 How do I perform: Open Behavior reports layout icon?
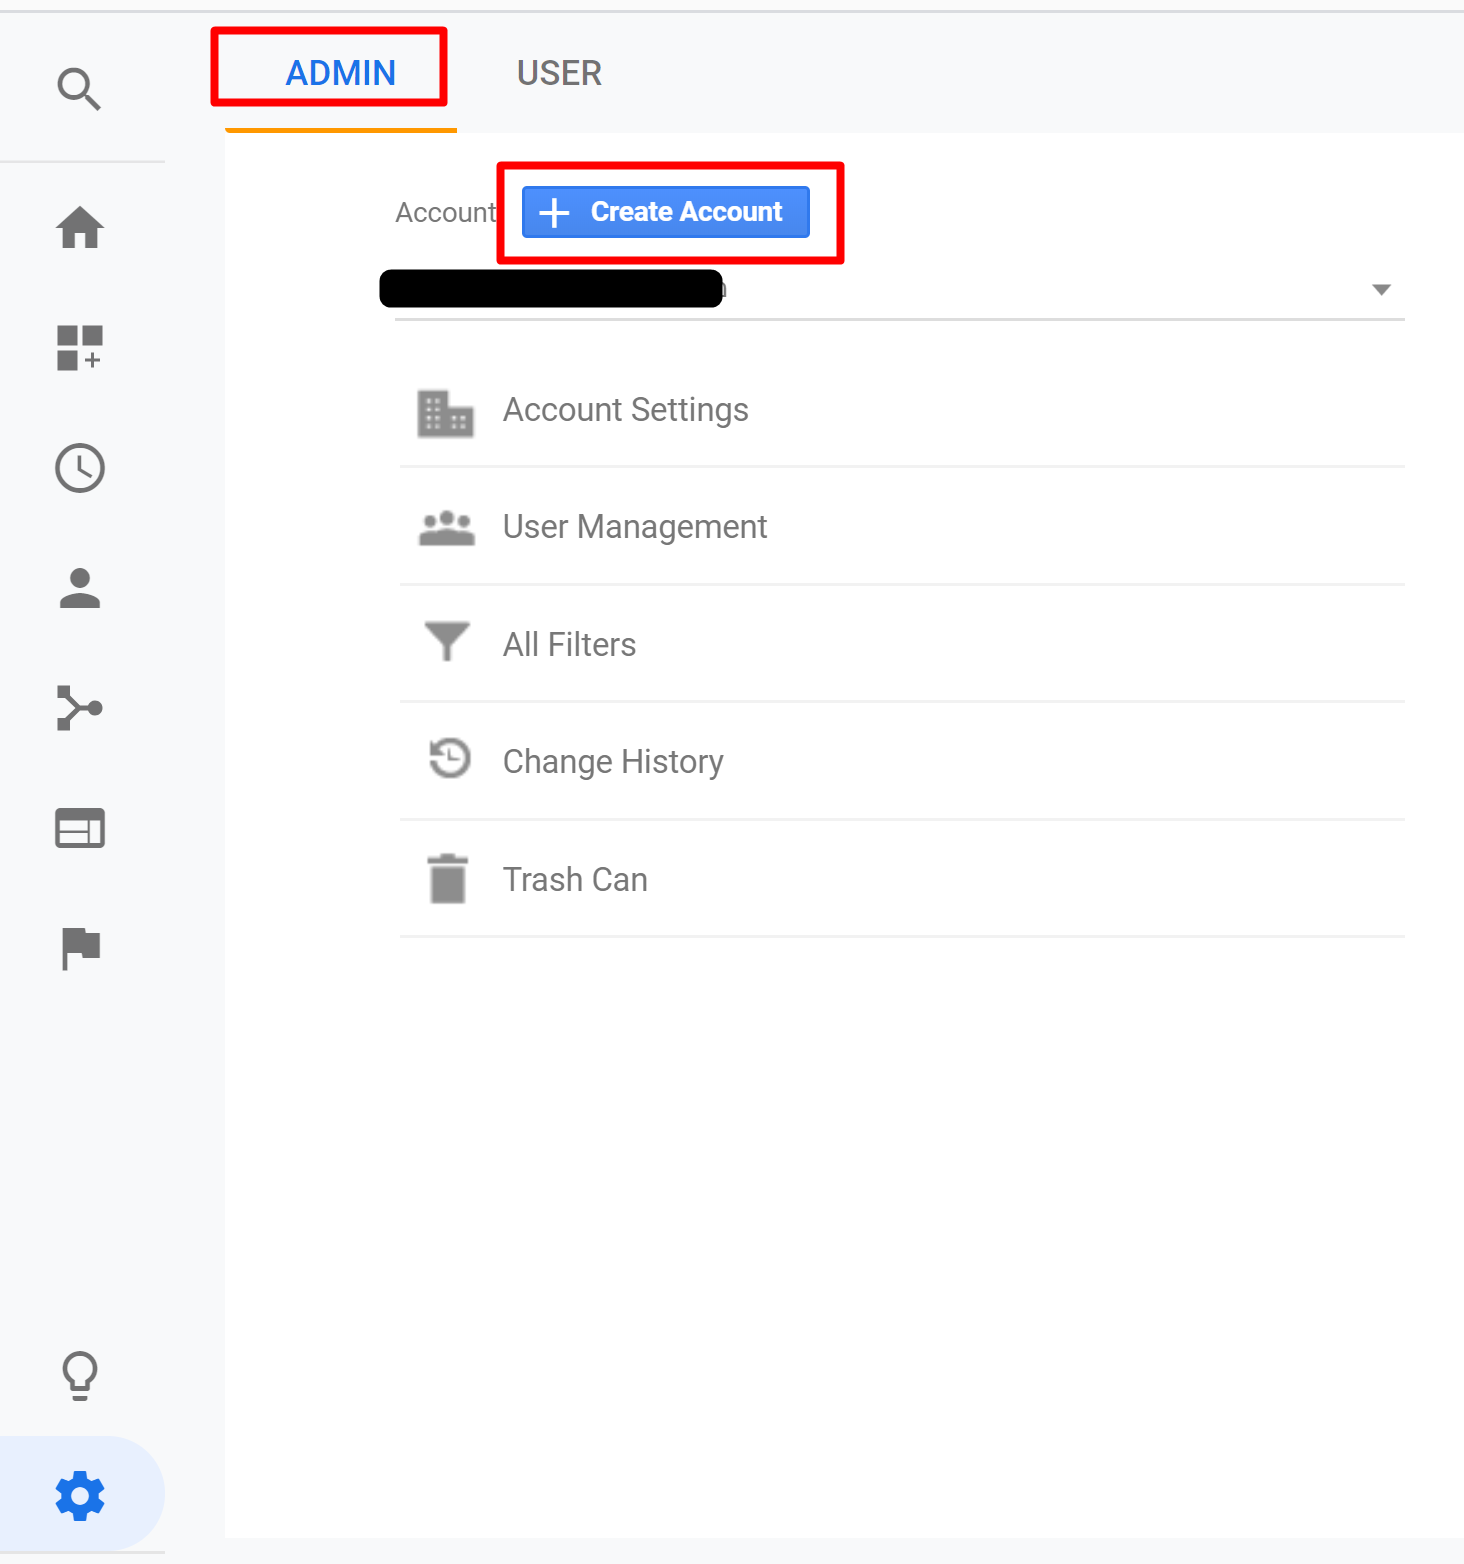pos(80,828)
